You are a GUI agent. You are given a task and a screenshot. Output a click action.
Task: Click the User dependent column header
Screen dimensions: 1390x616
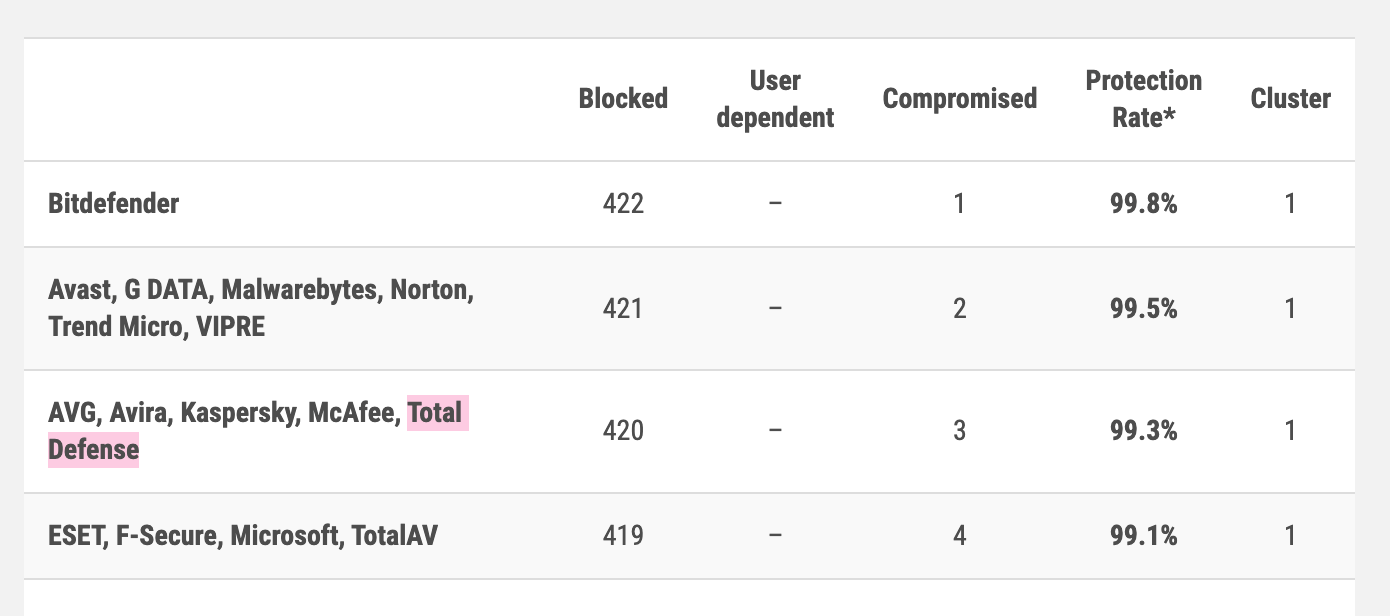(775, 98)
